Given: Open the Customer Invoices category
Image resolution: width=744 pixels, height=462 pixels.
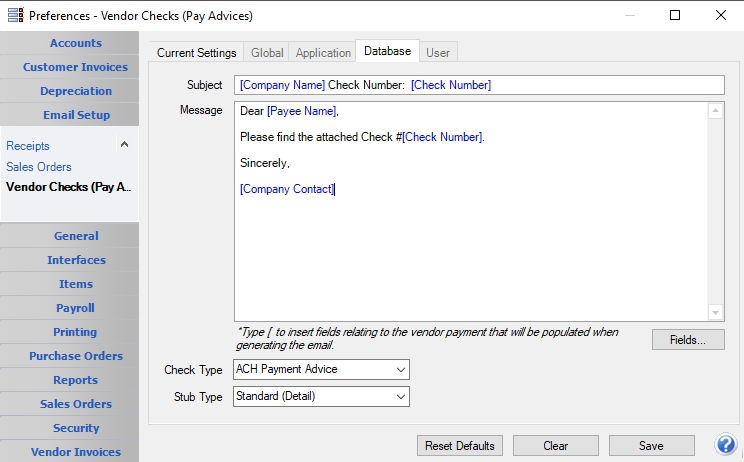Looking at the screenshot, I should tap(75, 67).
